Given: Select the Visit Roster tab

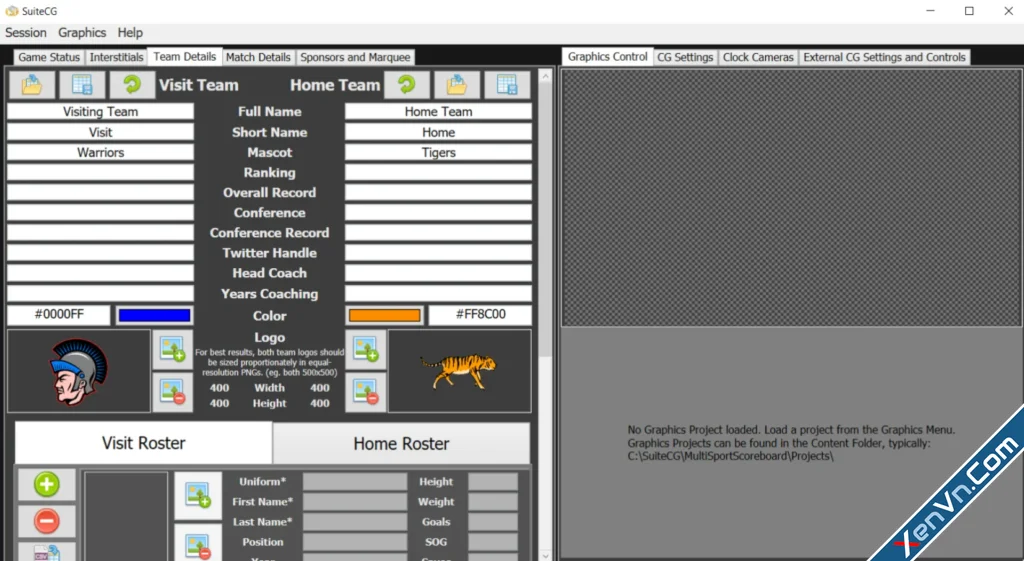Looking at the screenshot, I should tap(144, 443).
